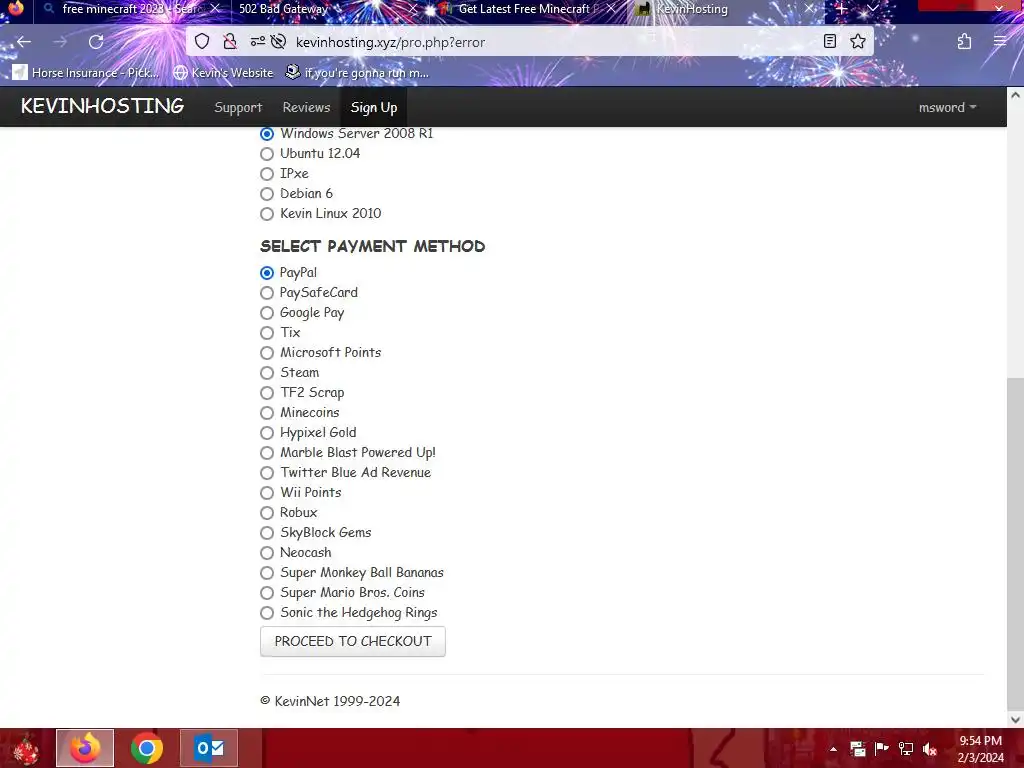Open the Extensions puzzle icon
Screen dimensions: 1024x768
coord(965,42)
